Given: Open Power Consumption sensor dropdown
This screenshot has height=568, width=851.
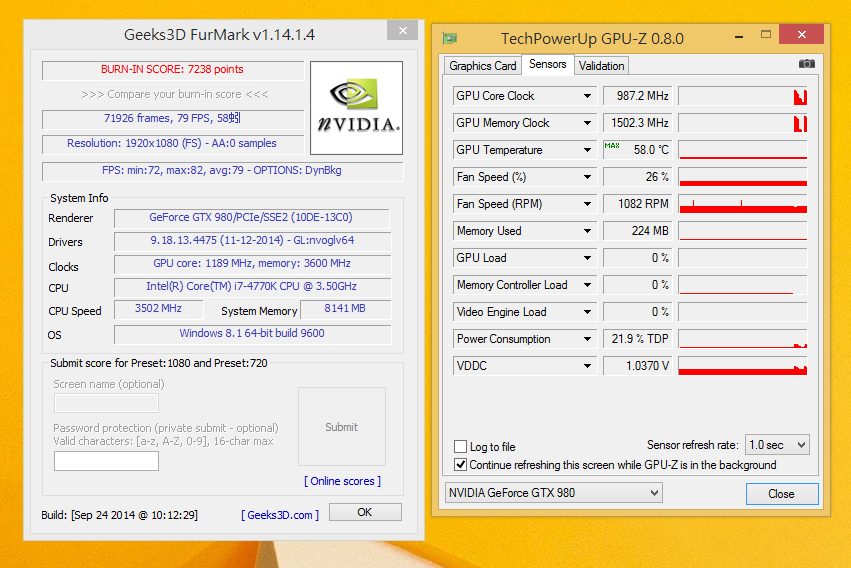Looking at the screenshot, I should pos(587,339).
